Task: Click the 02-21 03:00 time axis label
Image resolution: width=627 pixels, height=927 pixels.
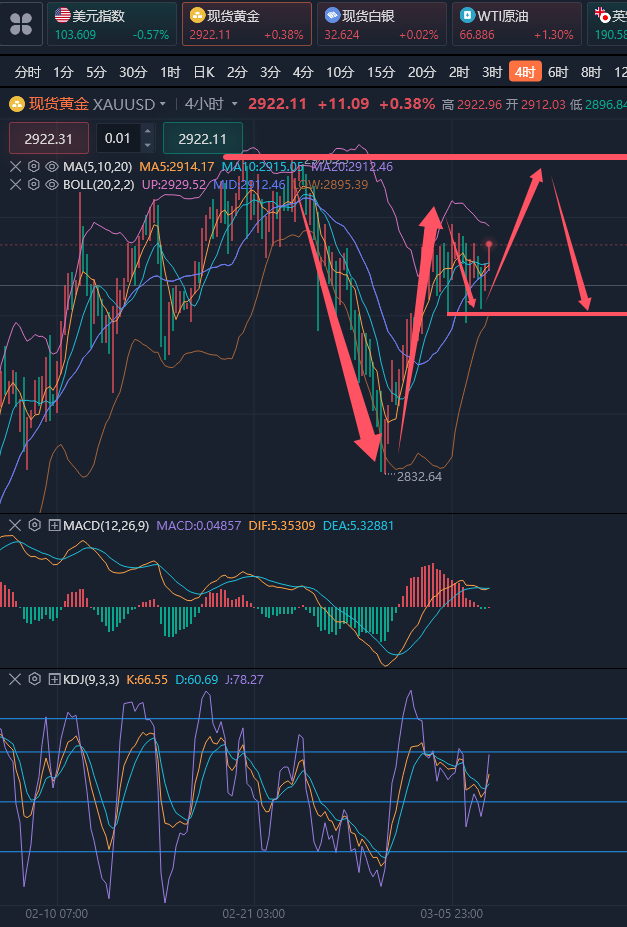Action: 254,914
